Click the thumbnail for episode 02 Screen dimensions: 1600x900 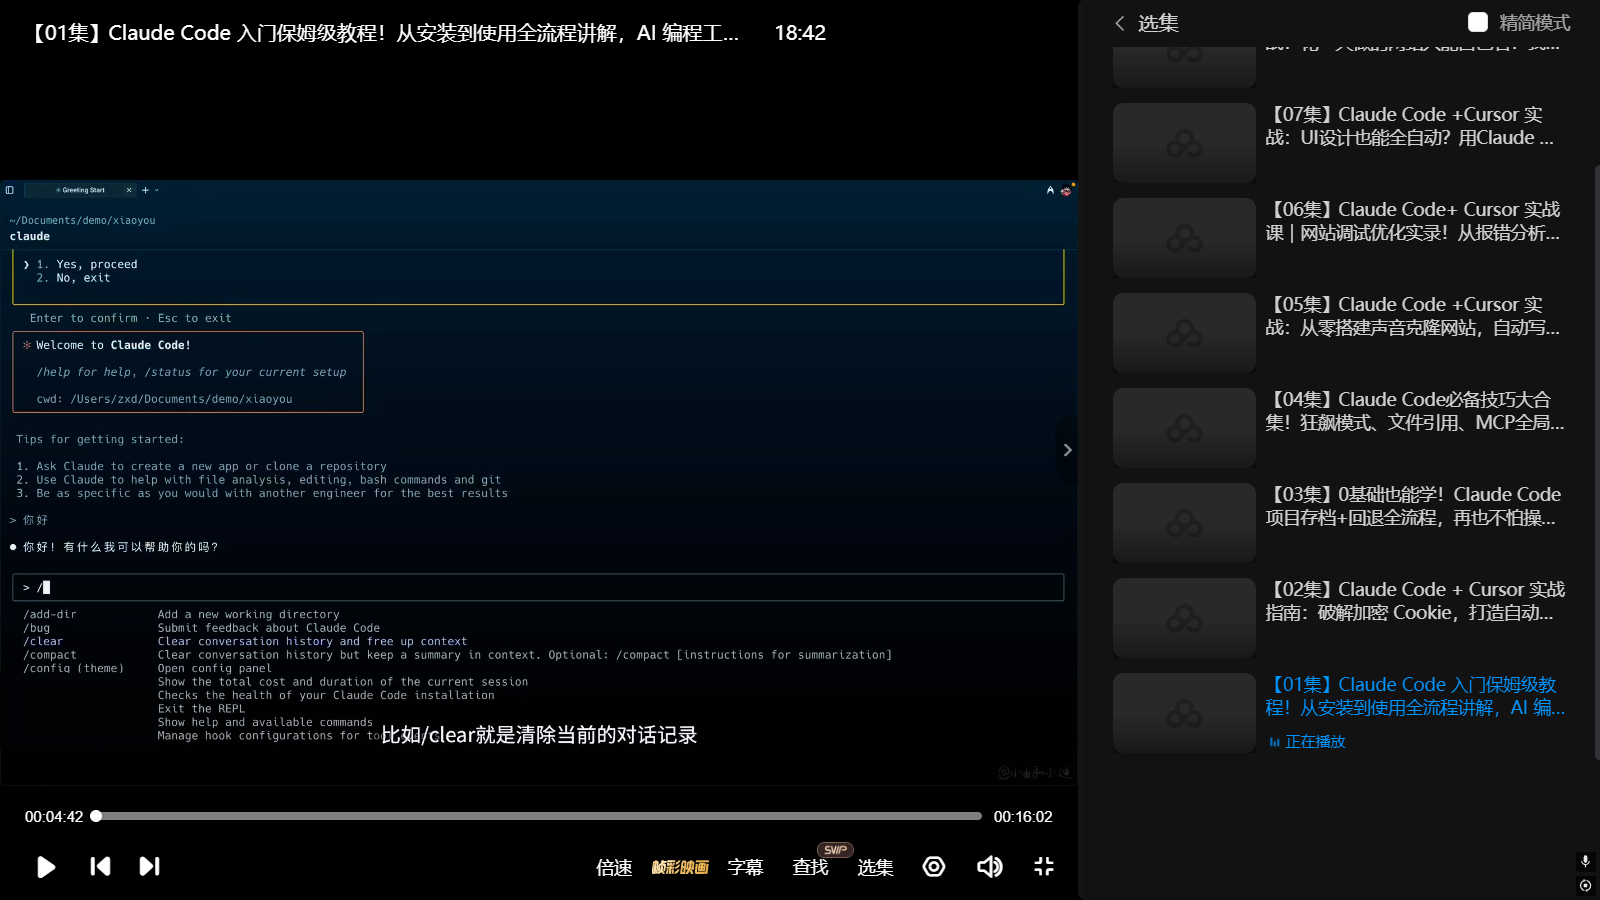pyautogui.click(x=1184, y=618)
